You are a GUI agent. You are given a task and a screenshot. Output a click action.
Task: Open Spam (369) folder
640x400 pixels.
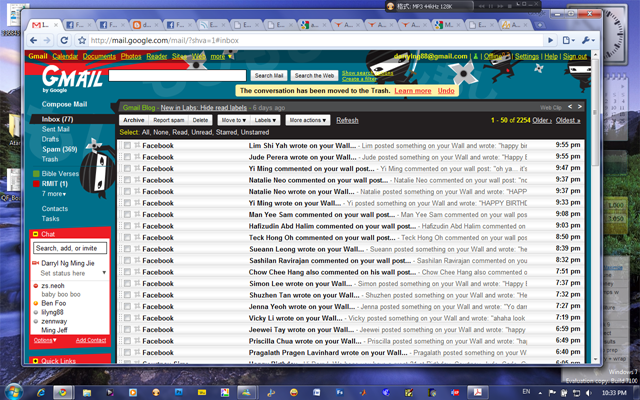[60, 149]
